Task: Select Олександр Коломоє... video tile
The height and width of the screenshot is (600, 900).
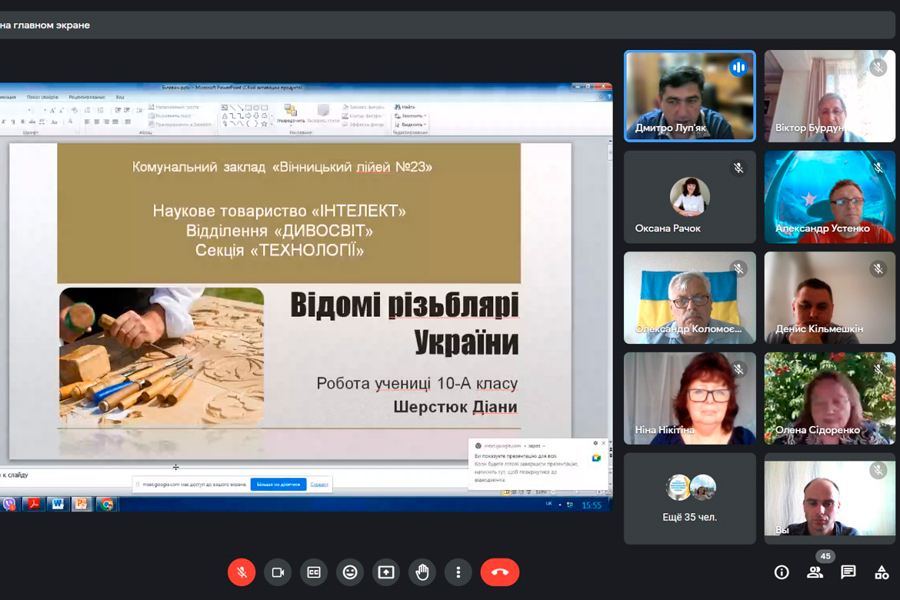Action: [690, 297]
